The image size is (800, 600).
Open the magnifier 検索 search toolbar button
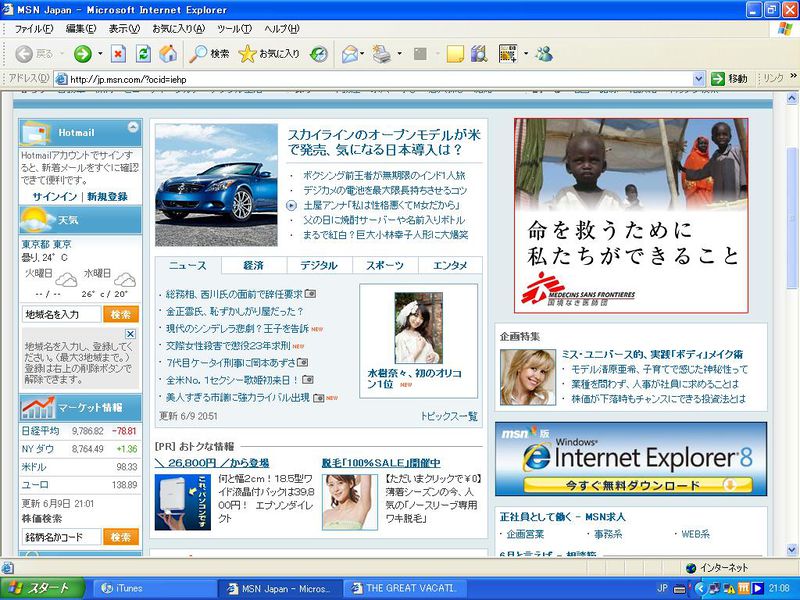point(210,54)
